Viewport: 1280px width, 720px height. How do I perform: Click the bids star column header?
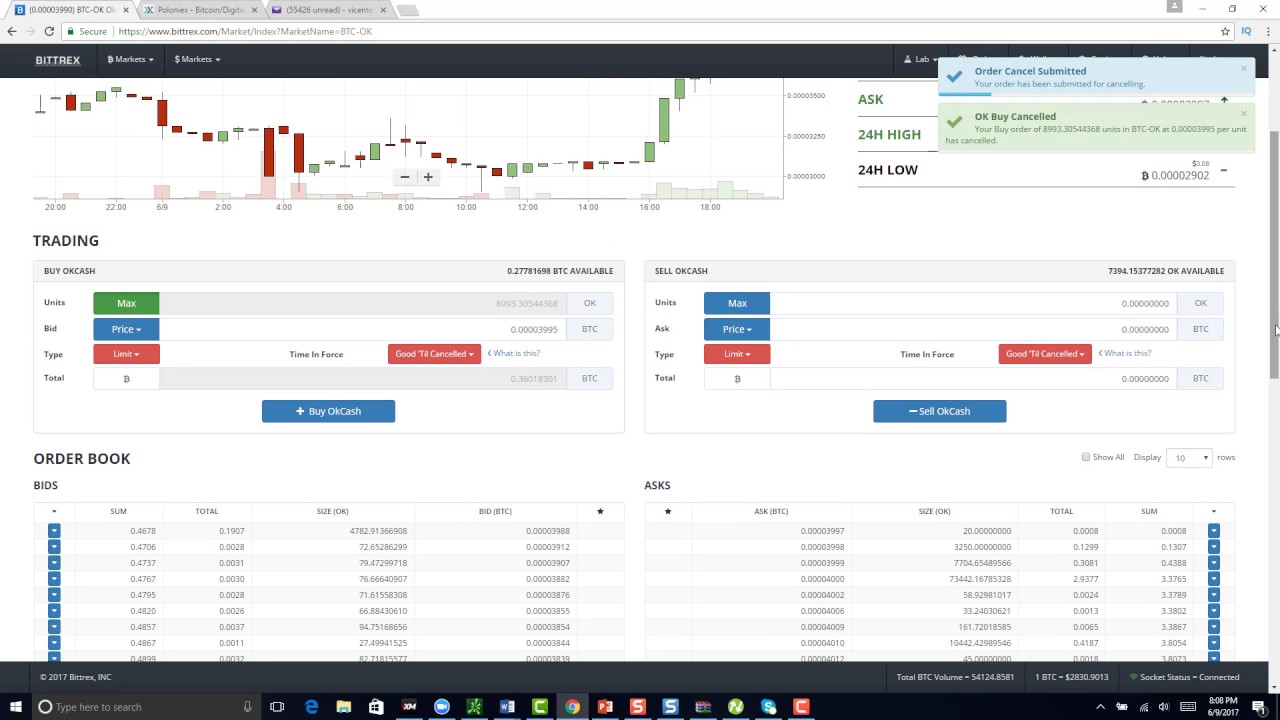[x=600, y=511]
